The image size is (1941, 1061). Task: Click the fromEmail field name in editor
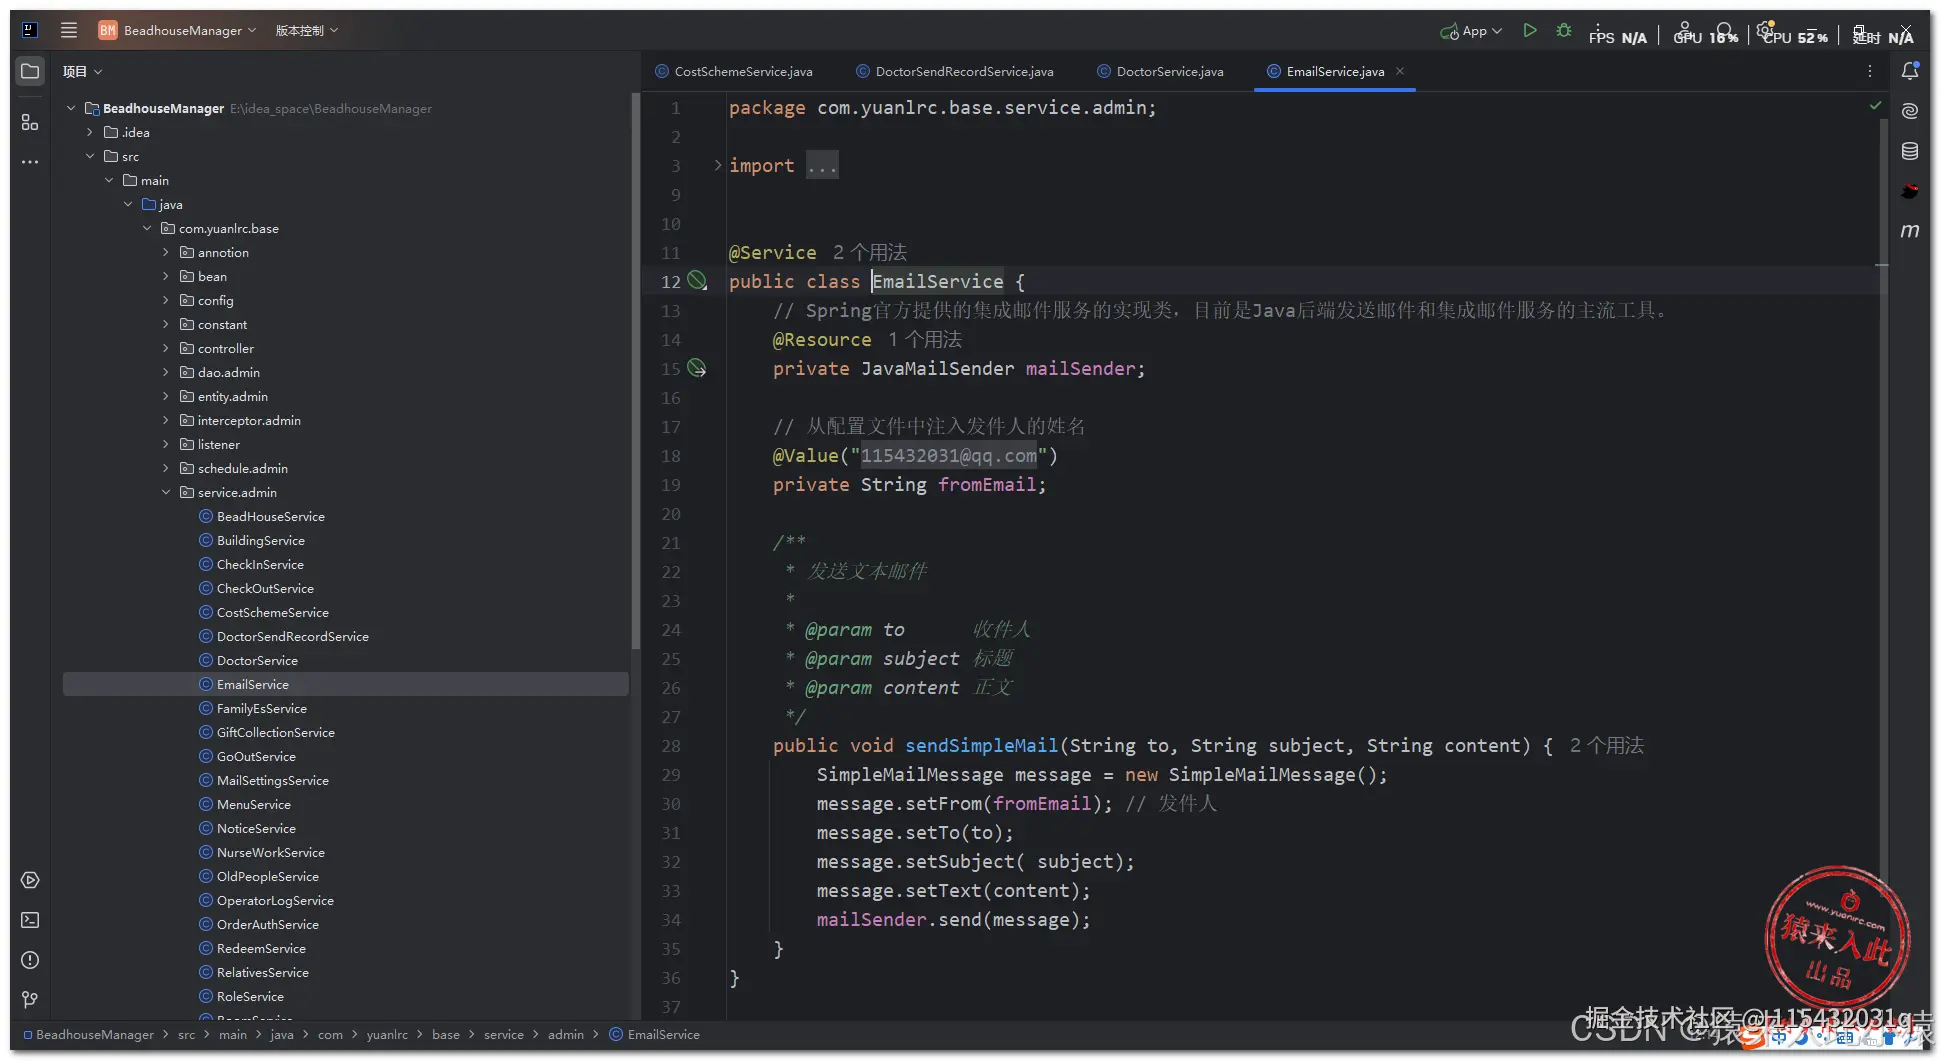coord(987,484)
